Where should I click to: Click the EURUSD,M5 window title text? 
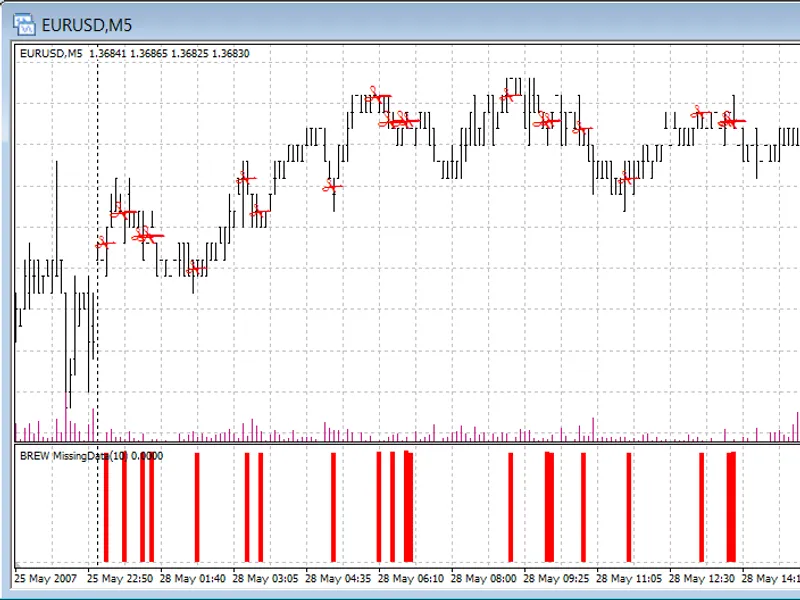pyautogui.click(x=87, y=25)
